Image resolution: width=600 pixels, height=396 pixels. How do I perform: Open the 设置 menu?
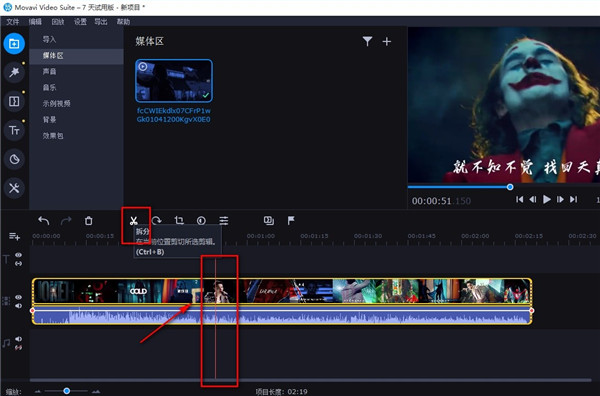(80, 22)
